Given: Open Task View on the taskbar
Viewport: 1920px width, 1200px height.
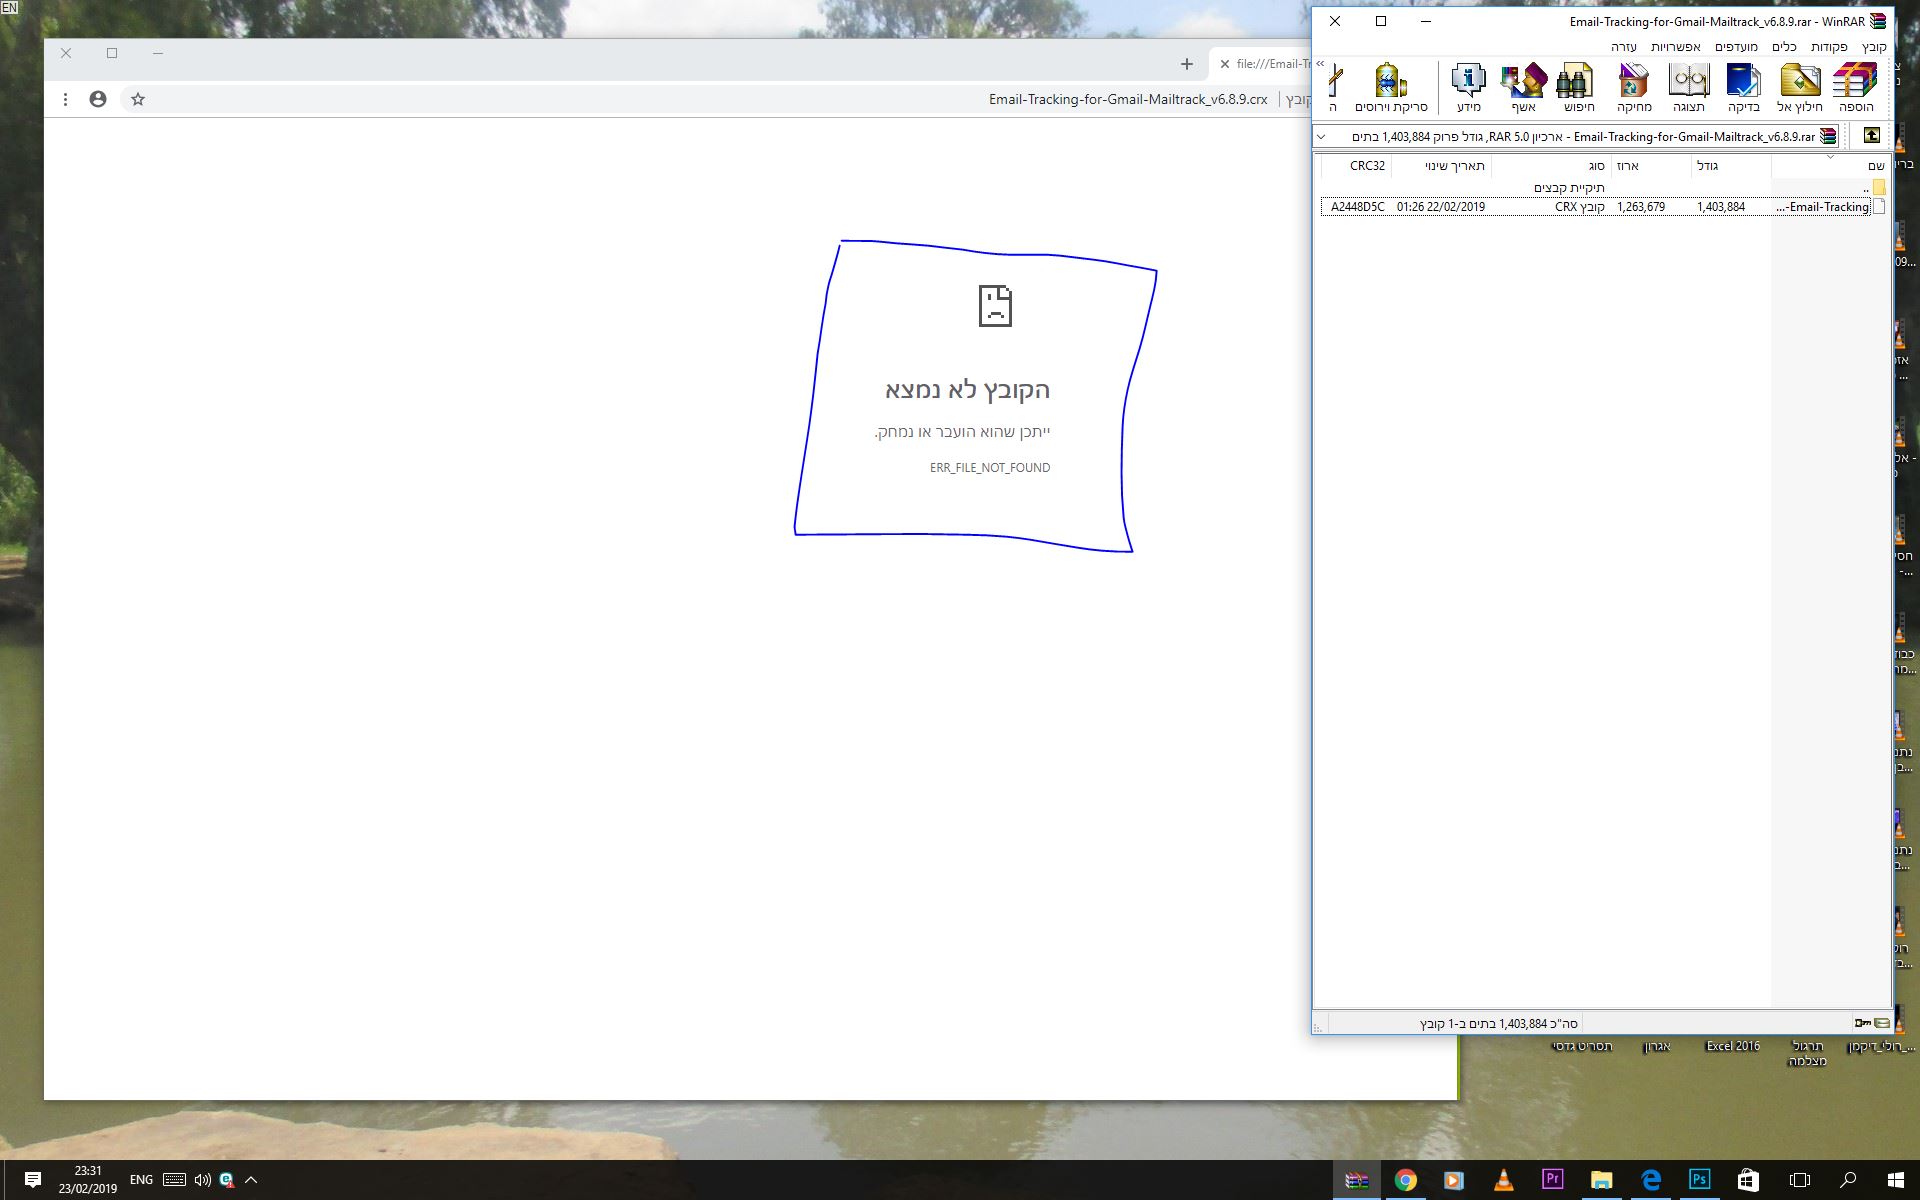Looking at the screenshot, I should [x=1799, y=1180].
